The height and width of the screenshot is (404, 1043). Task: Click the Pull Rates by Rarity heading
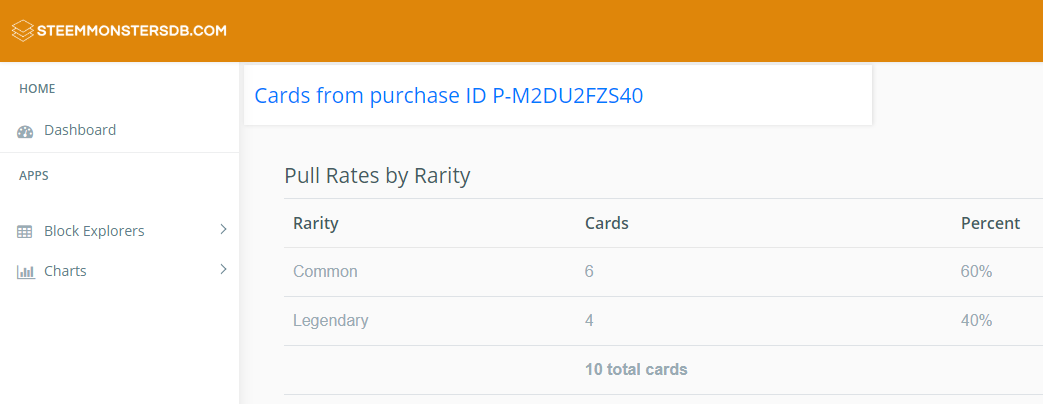(x=377, y=176)
